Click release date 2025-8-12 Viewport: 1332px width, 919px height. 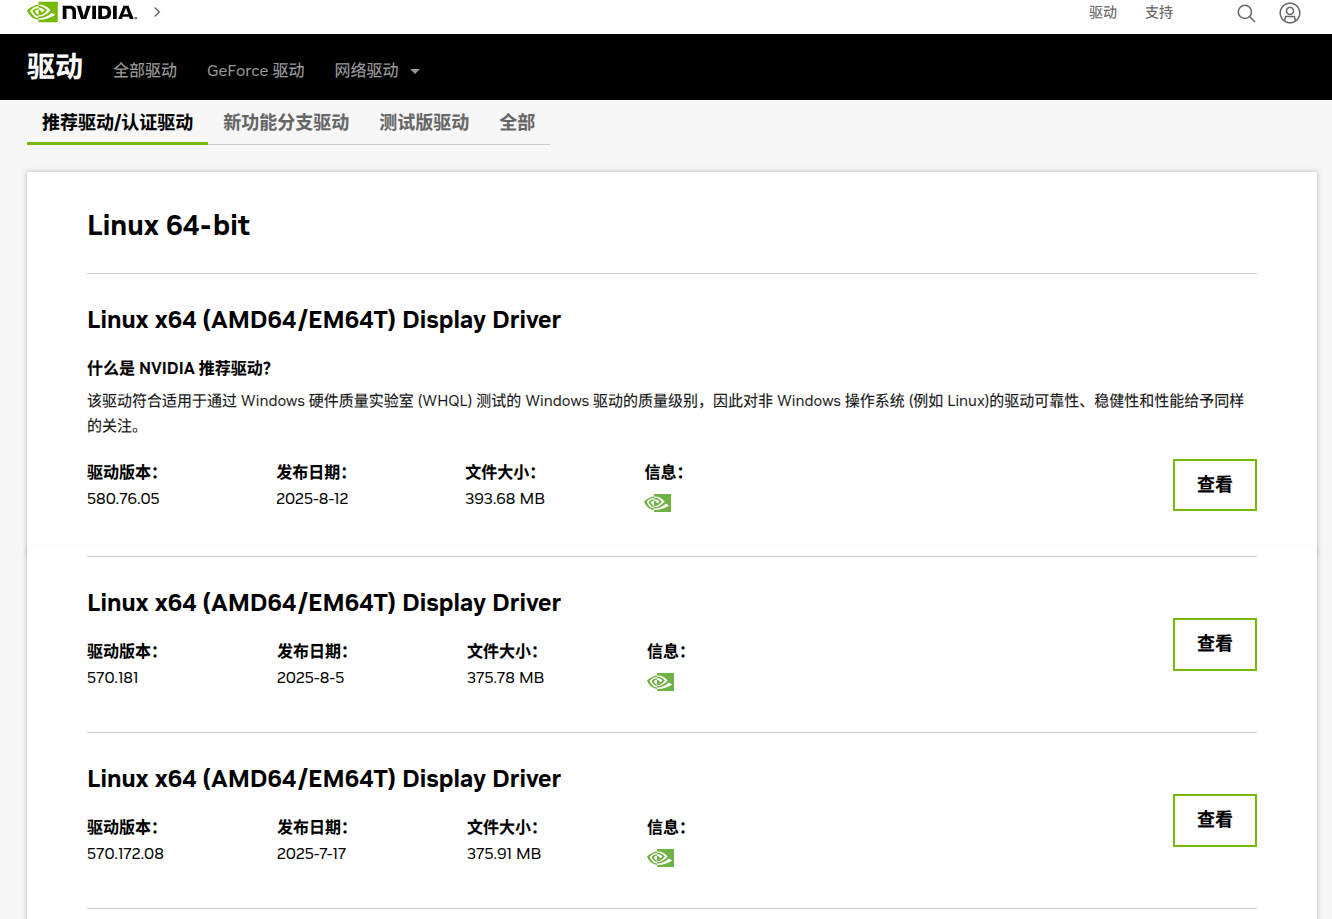(312, 498)
